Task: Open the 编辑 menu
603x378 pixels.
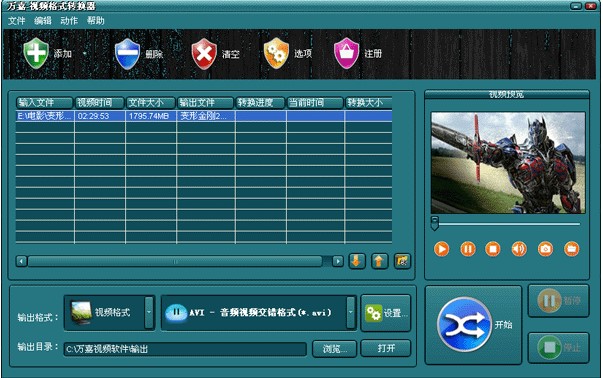Action: pos(43,21)
